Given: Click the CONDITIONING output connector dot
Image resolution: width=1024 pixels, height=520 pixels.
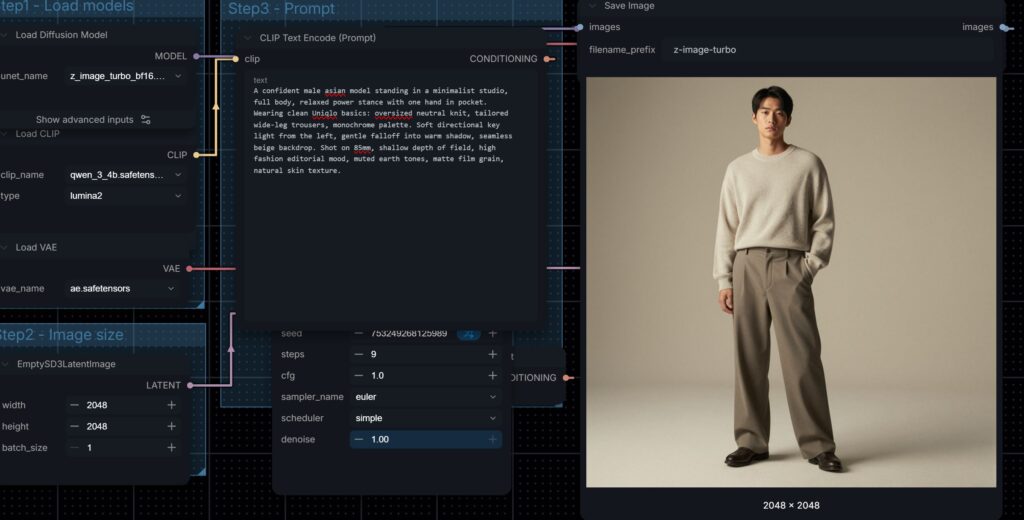Looking at the screenshot, I should point(547,59).
